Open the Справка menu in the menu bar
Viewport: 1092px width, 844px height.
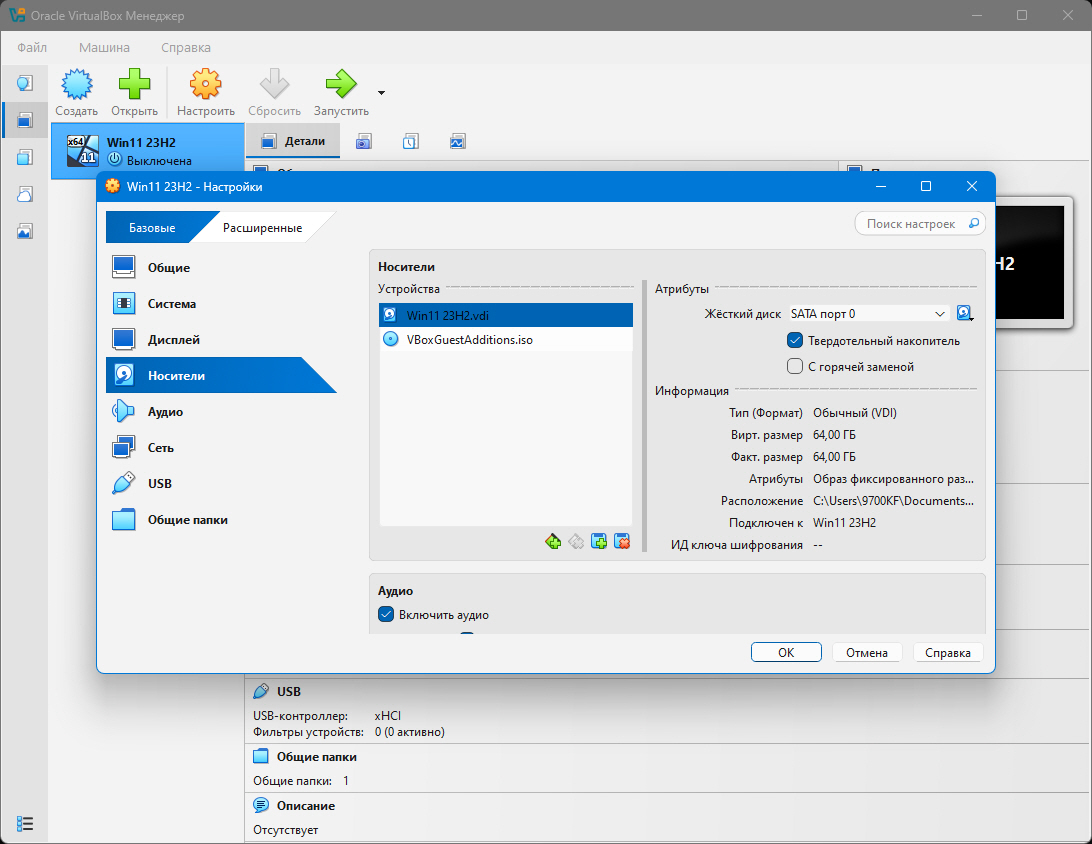[x=186, y=47]
